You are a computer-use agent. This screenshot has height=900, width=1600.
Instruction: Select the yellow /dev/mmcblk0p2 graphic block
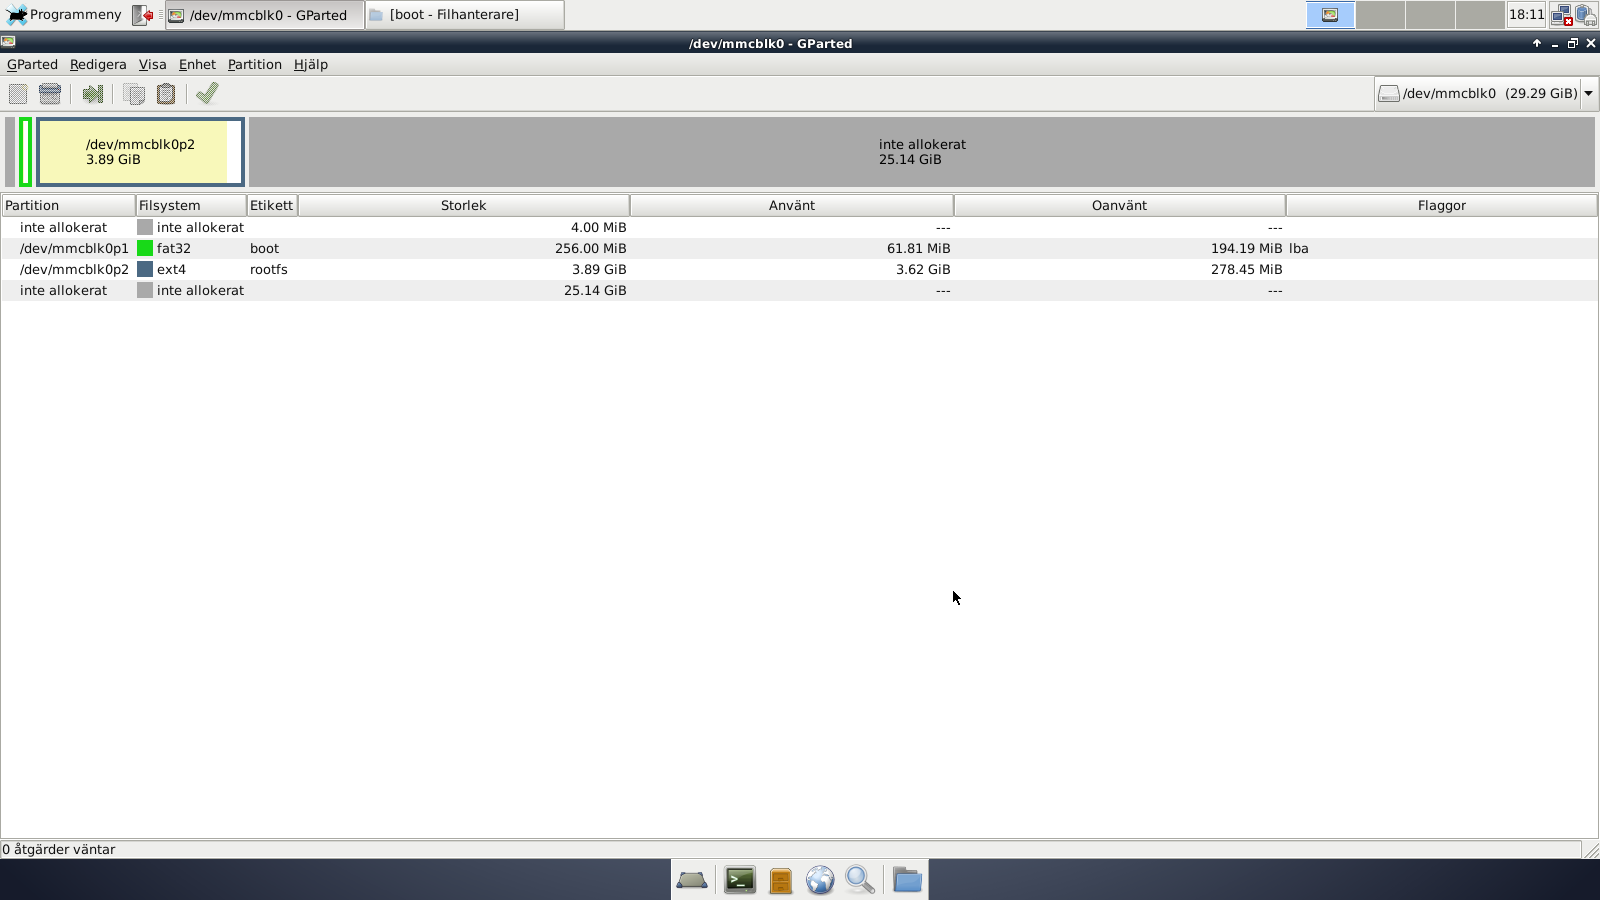click(x=140, y=152)
